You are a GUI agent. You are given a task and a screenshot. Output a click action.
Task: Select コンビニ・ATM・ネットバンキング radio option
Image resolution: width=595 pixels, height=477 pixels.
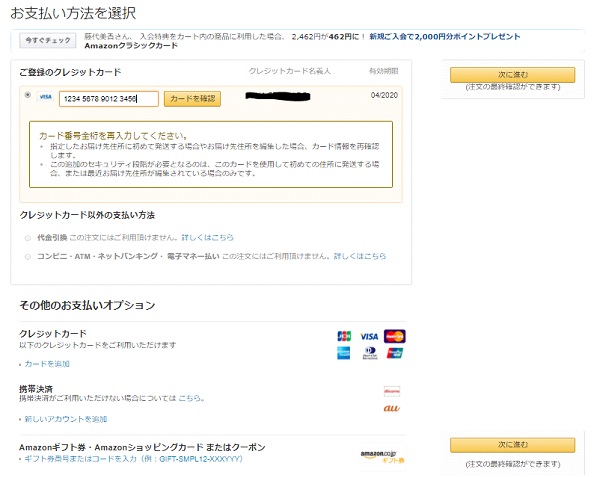click(28, 257)
